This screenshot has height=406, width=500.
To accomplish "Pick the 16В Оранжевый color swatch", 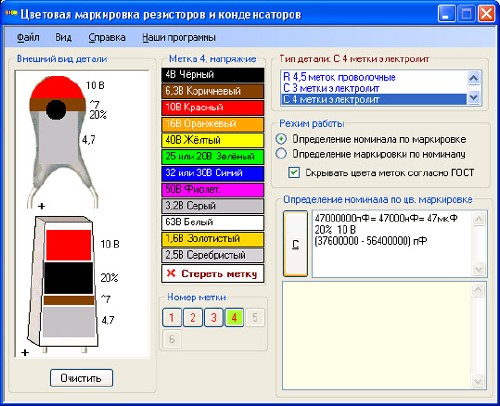I will coord(213,124).
